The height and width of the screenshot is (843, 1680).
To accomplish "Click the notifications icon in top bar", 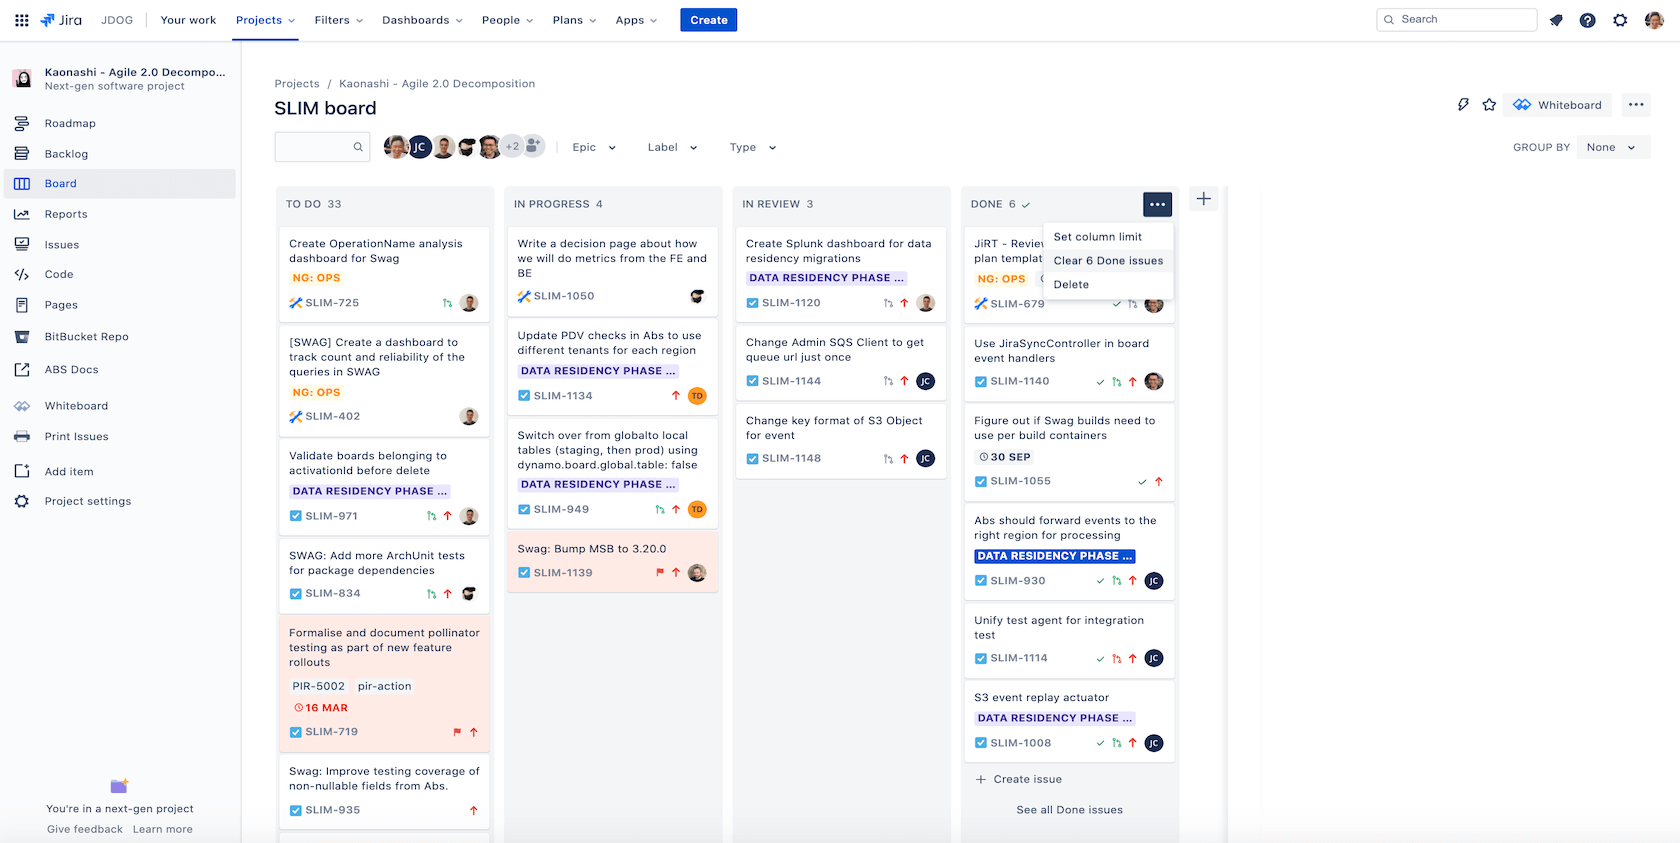I will (x=1556, y=20).
